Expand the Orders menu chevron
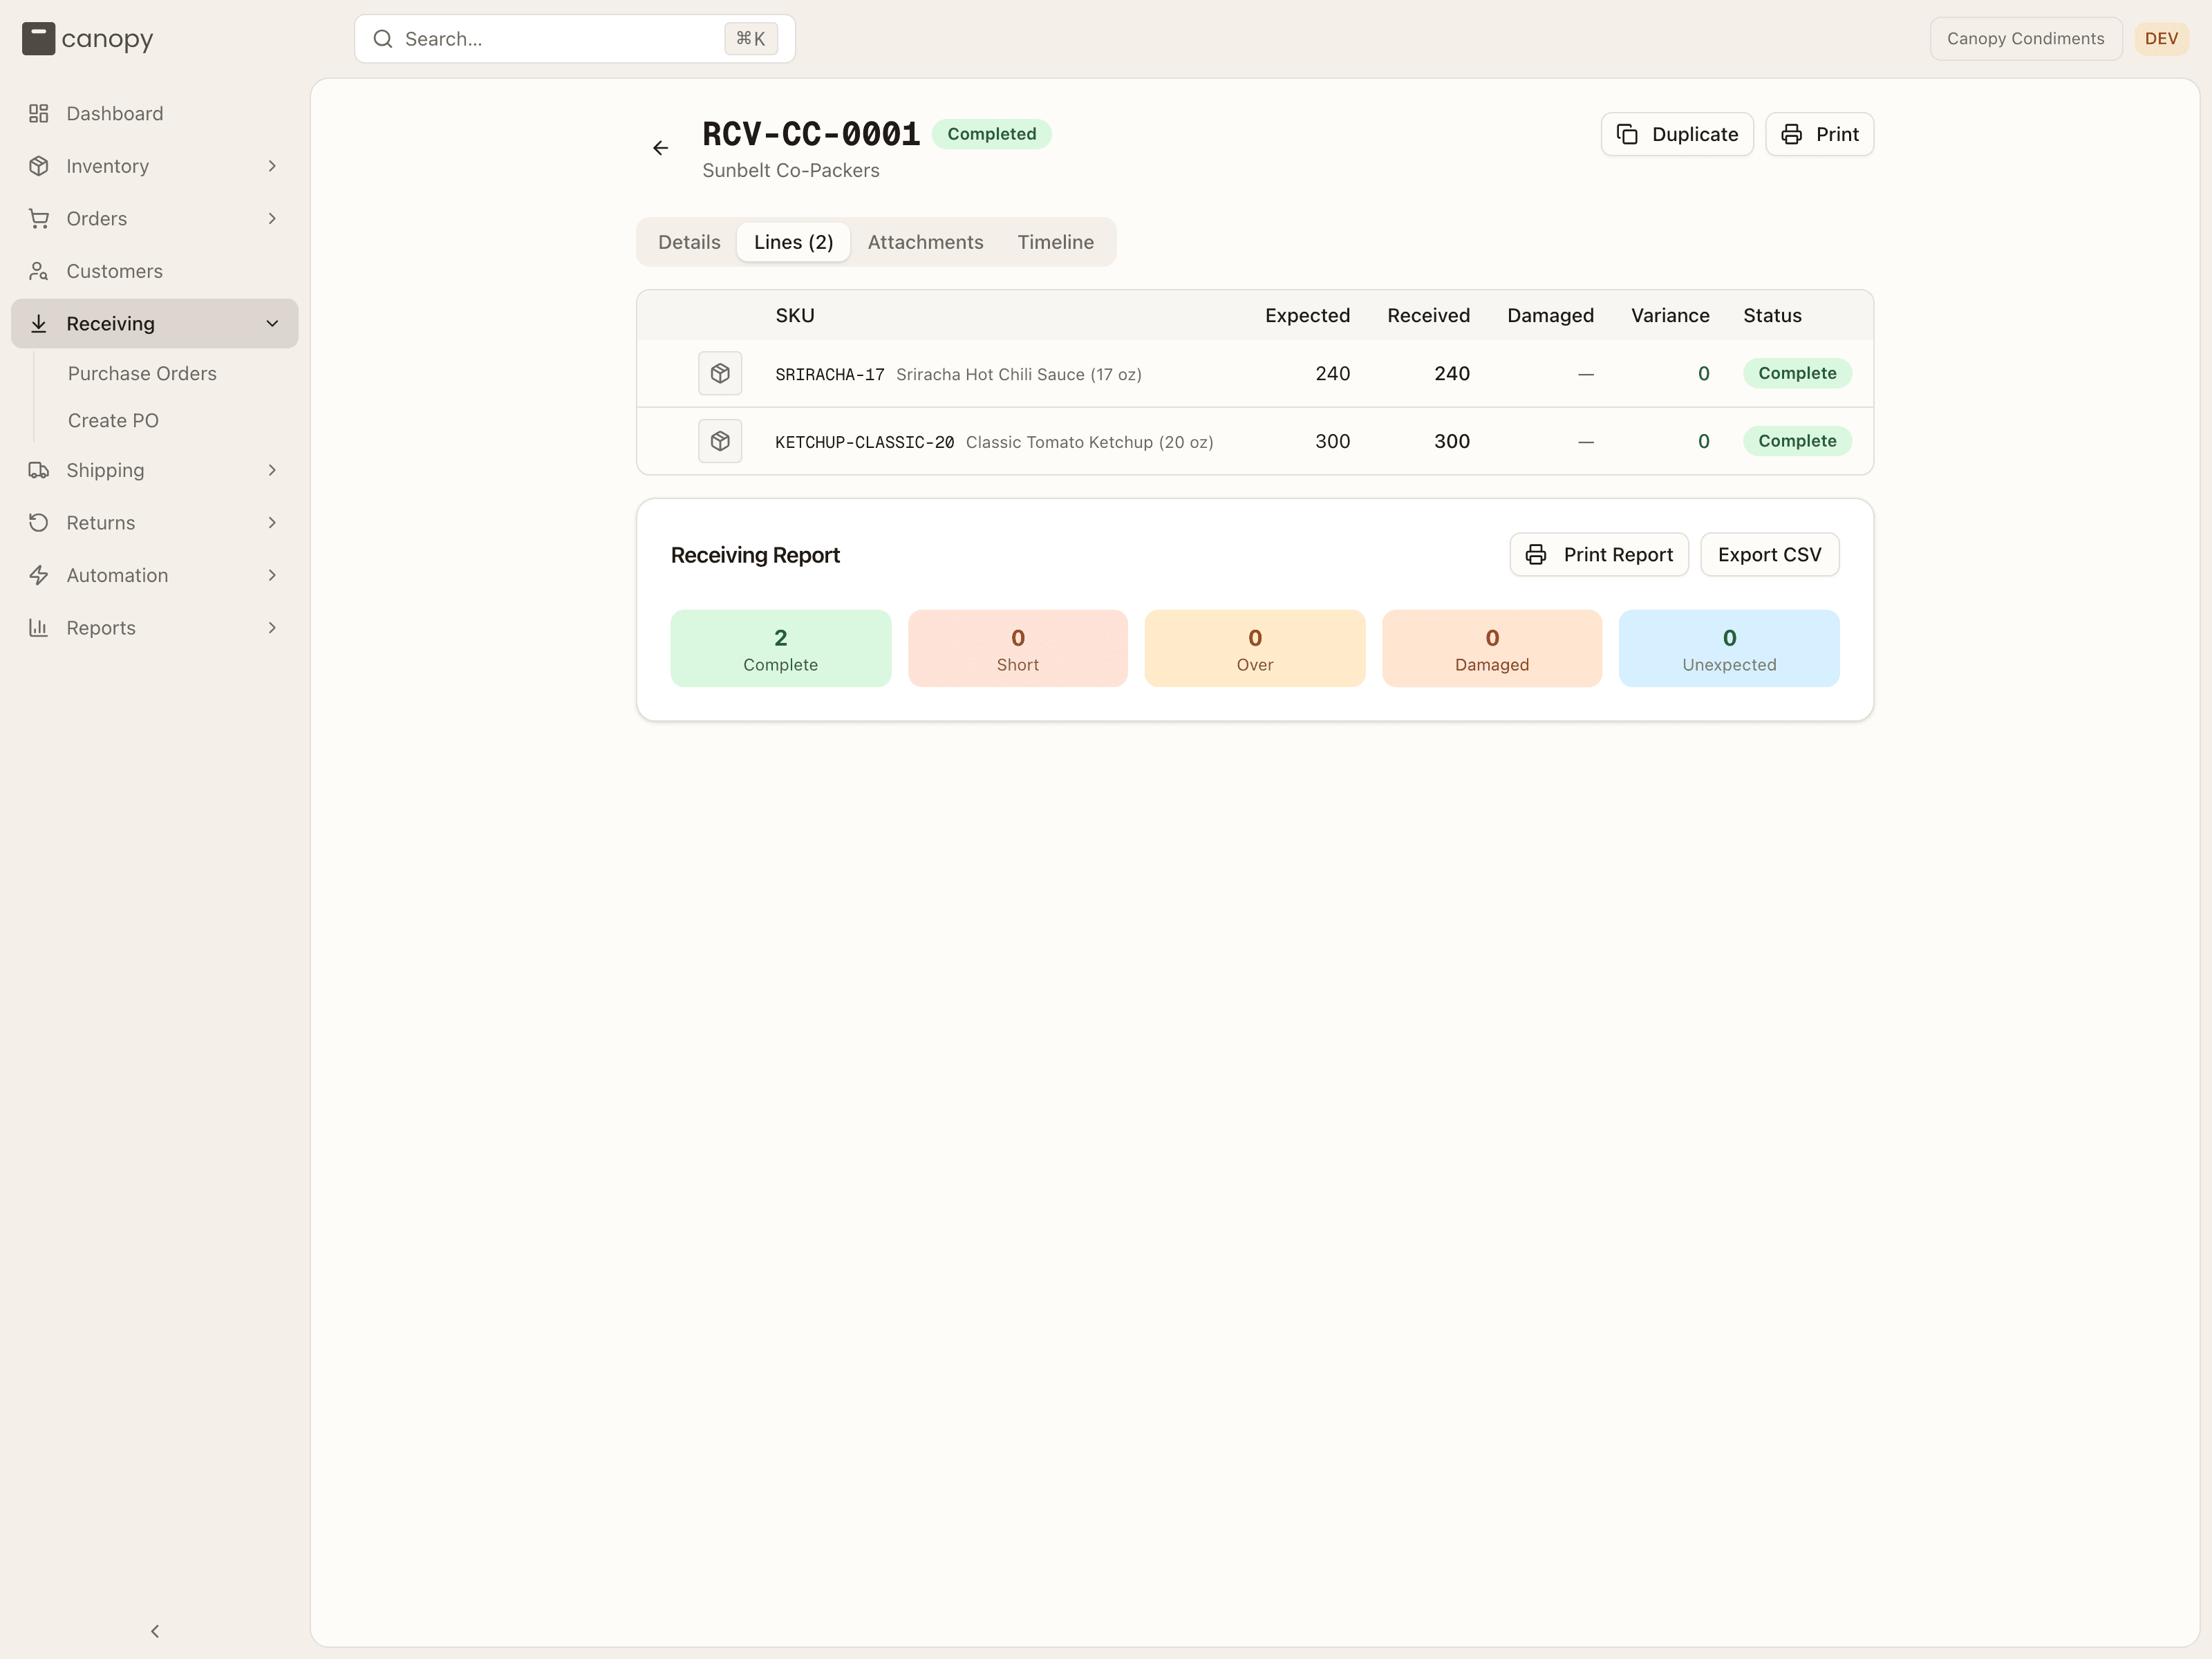 pos(272,218)
